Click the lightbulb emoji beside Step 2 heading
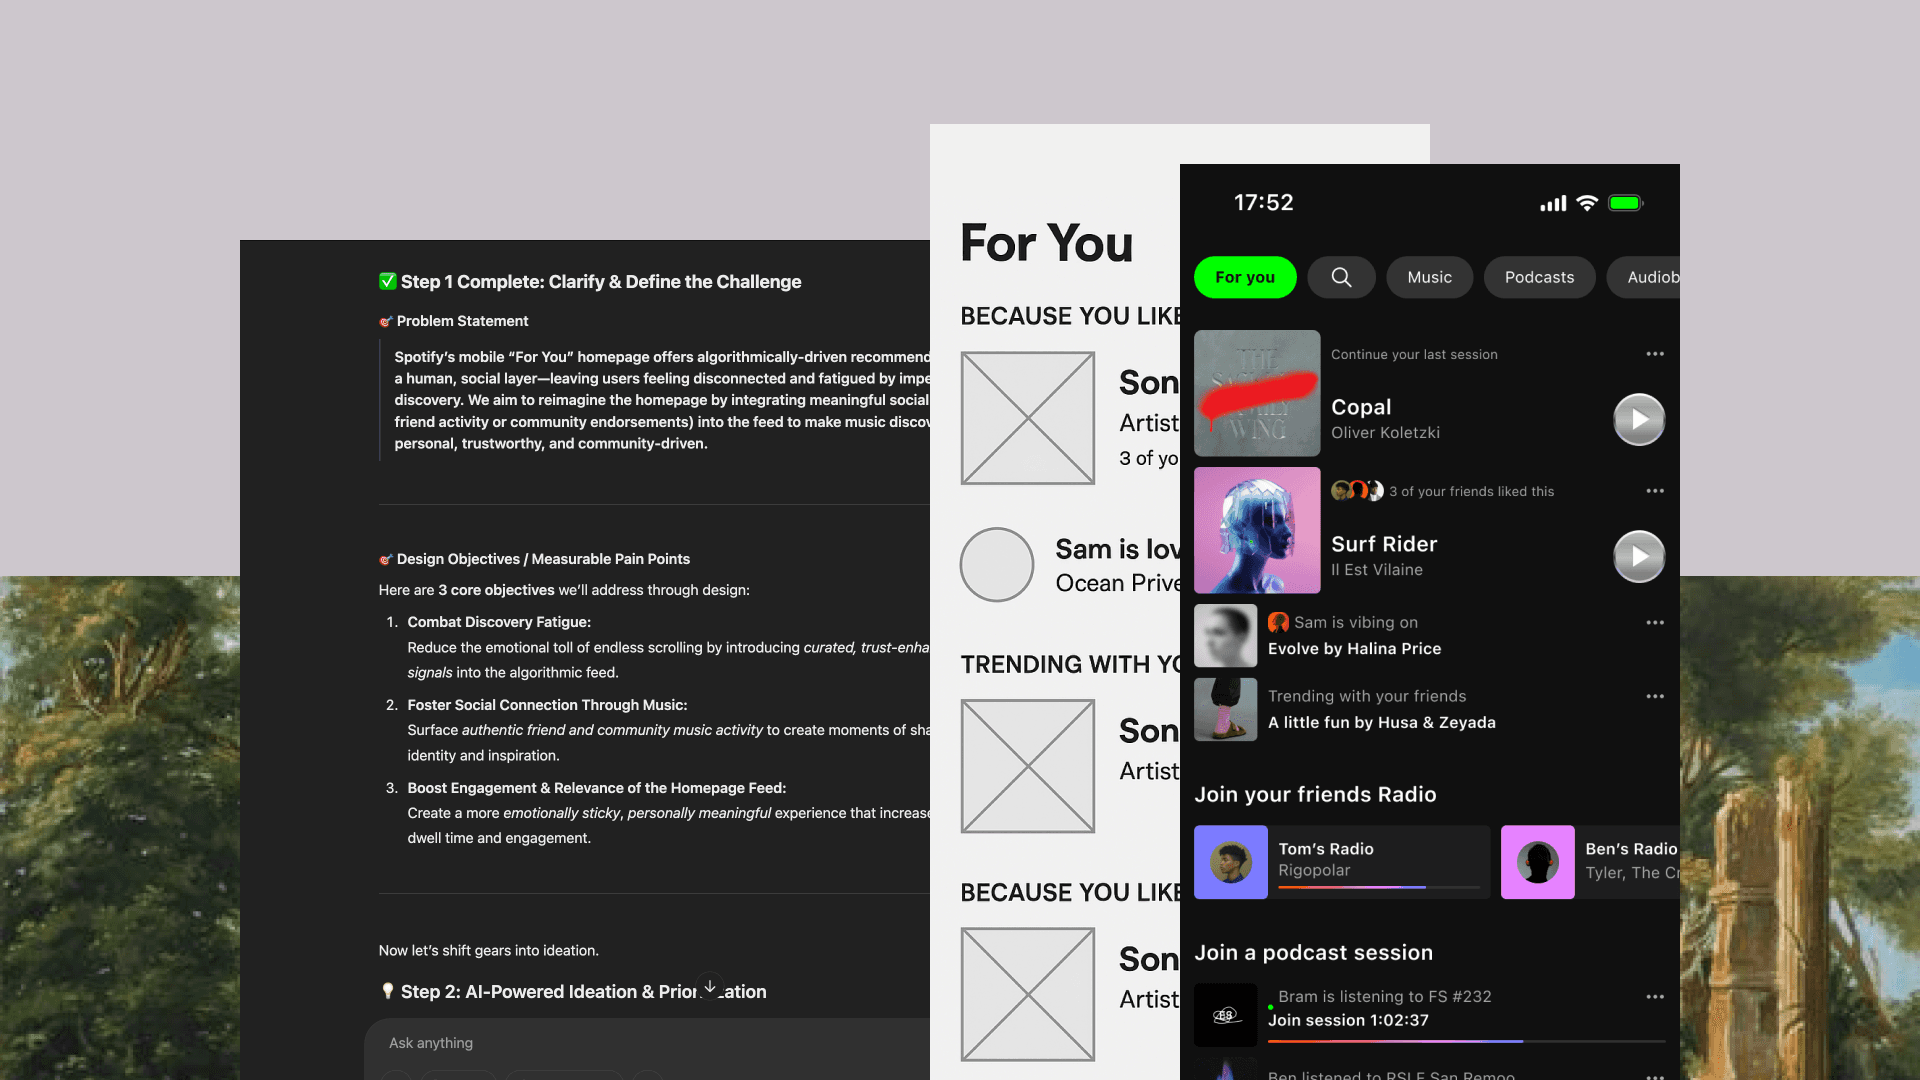This screenshot has width=1920, height=1080. click(x=387, y=991)
